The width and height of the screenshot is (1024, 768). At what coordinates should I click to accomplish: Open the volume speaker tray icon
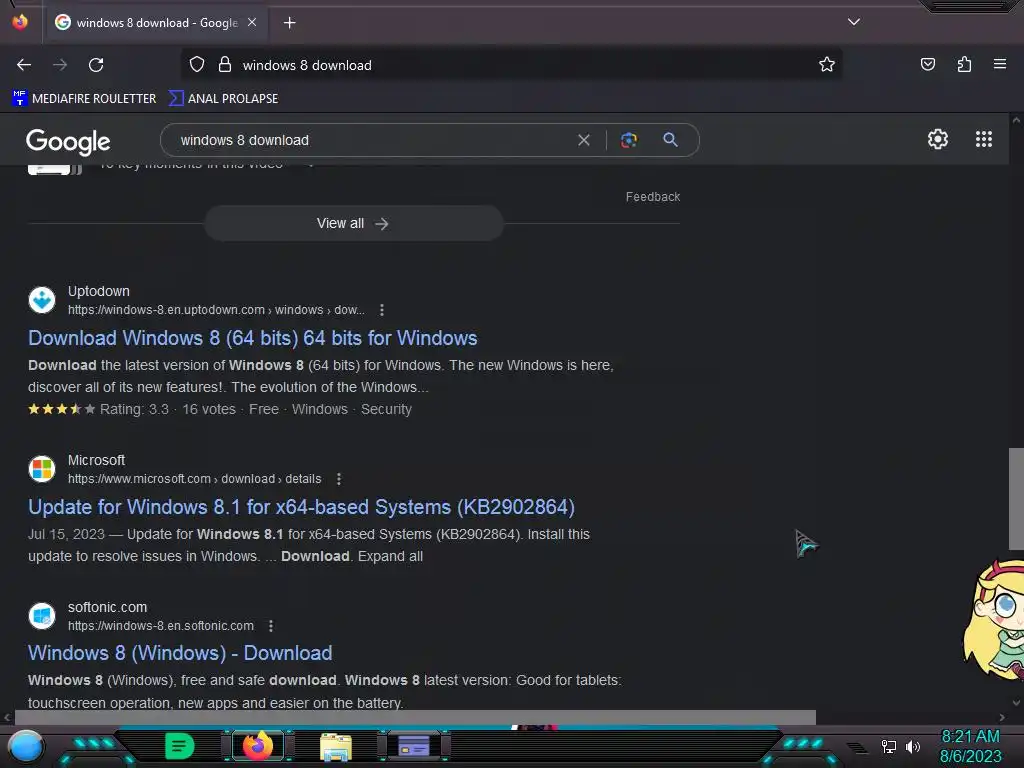(x=913, y=746)
